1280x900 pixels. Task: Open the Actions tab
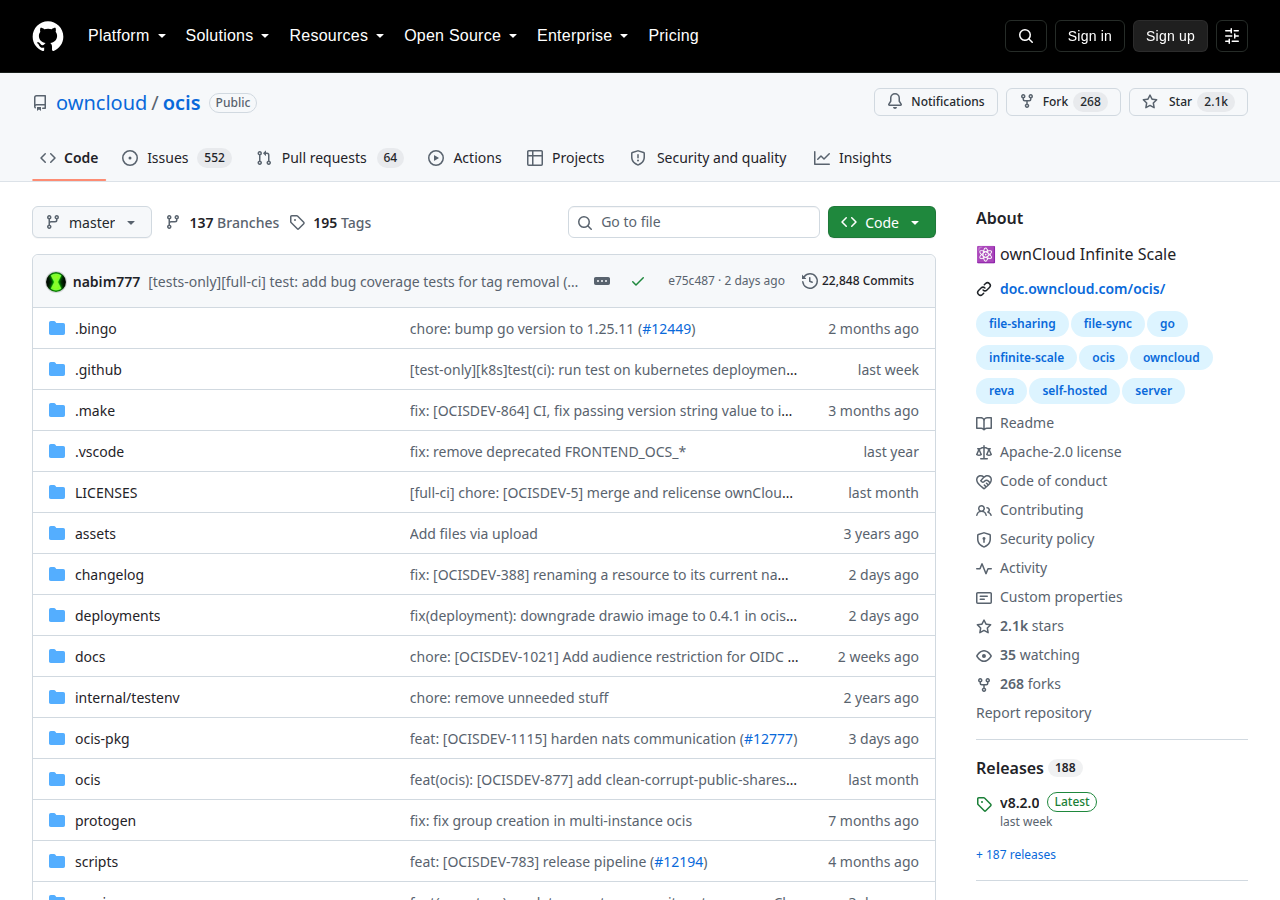click(x=465, y=158)
